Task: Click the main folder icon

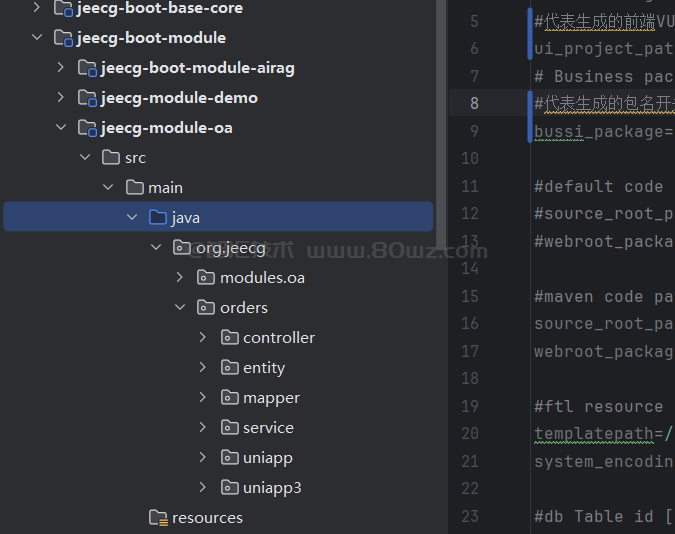Action: coord(135,187)
